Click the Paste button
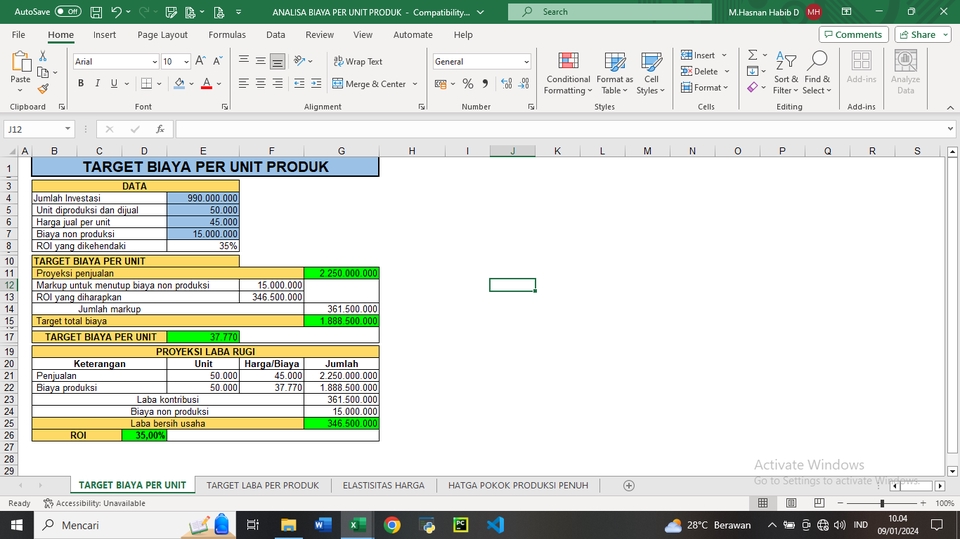The image size is (960, 539). pos(20,72)
